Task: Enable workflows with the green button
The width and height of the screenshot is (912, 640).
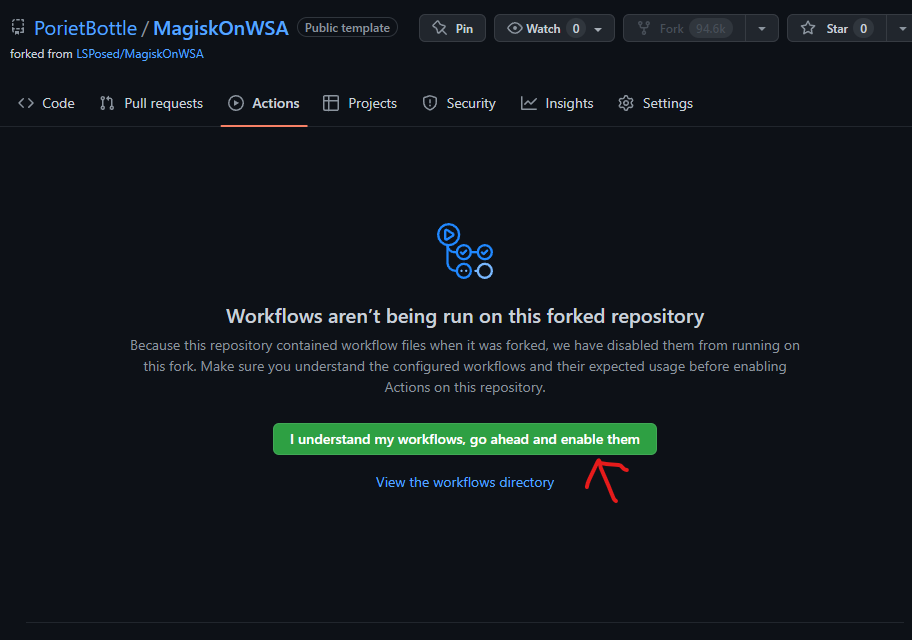Action: [465, 439]
